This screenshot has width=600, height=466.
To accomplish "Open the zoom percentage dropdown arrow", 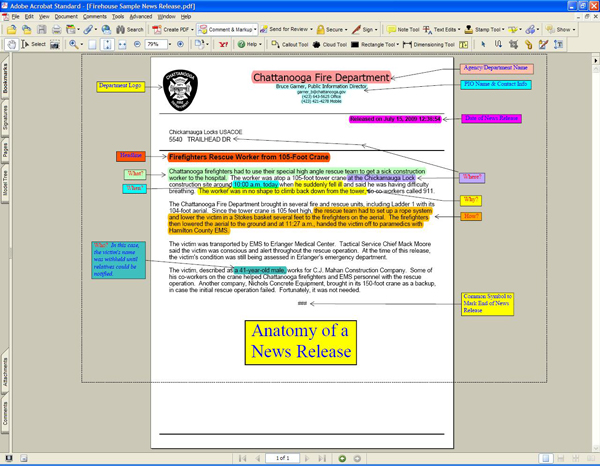I will pos(170,44).
